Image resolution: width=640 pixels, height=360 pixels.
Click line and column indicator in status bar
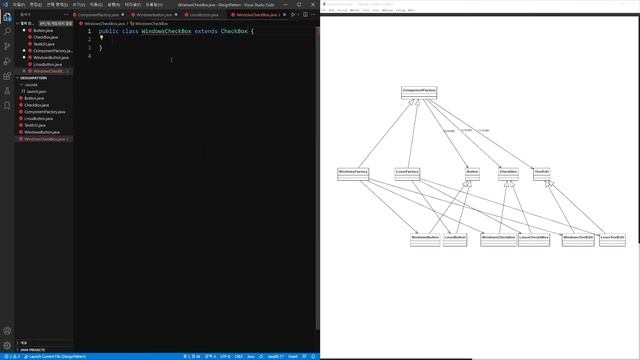pos(192,357)
